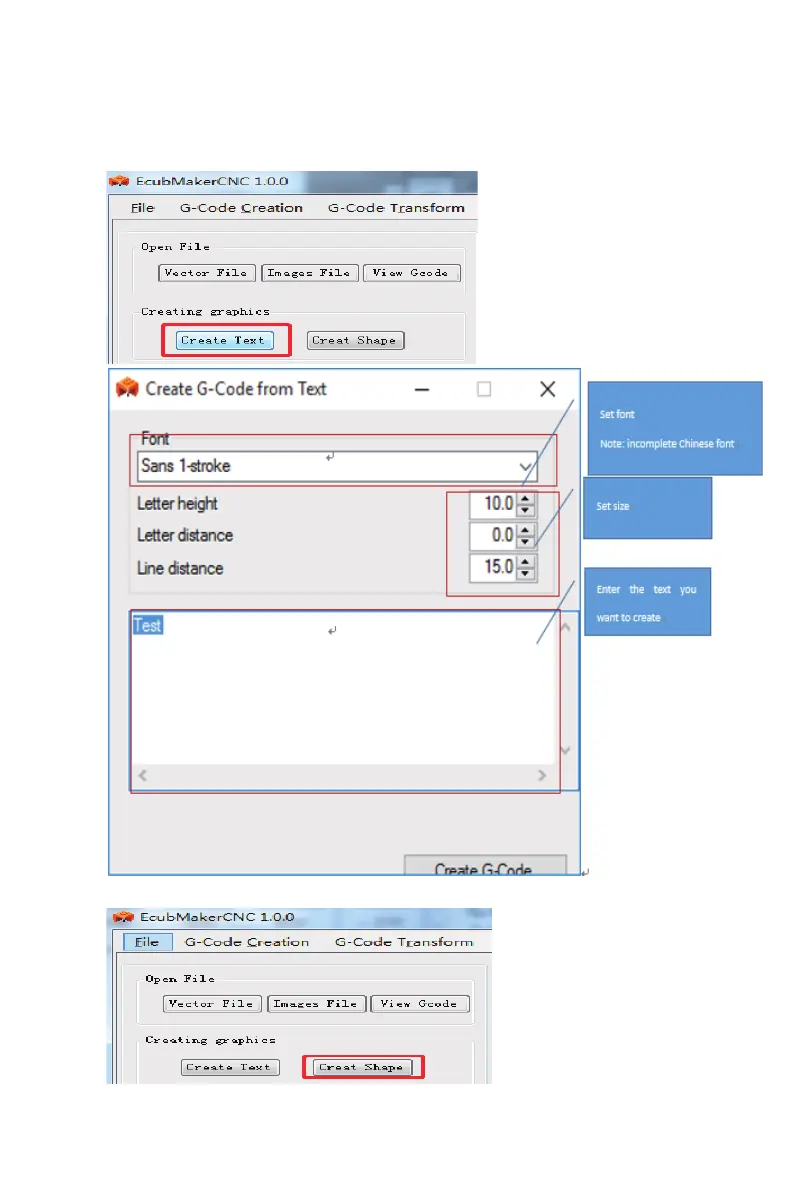Image resolution: width=794 pixels, height=1191 pixels.
Task: Click the Letter height value field showing 10.0
Action: [x=493, y=504]
